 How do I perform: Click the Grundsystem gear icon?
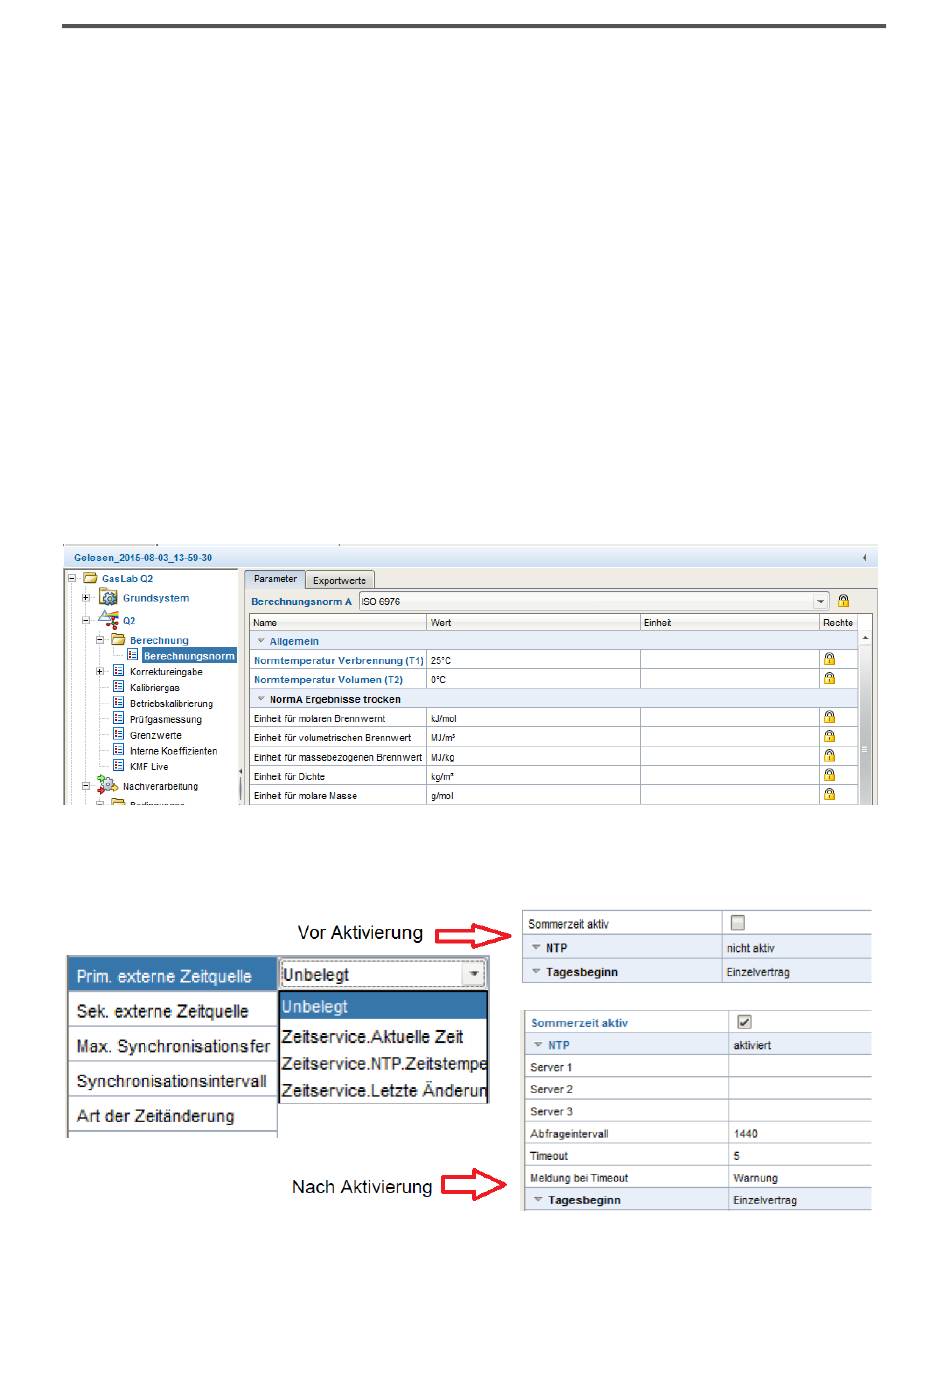click(x=108, y=598)
